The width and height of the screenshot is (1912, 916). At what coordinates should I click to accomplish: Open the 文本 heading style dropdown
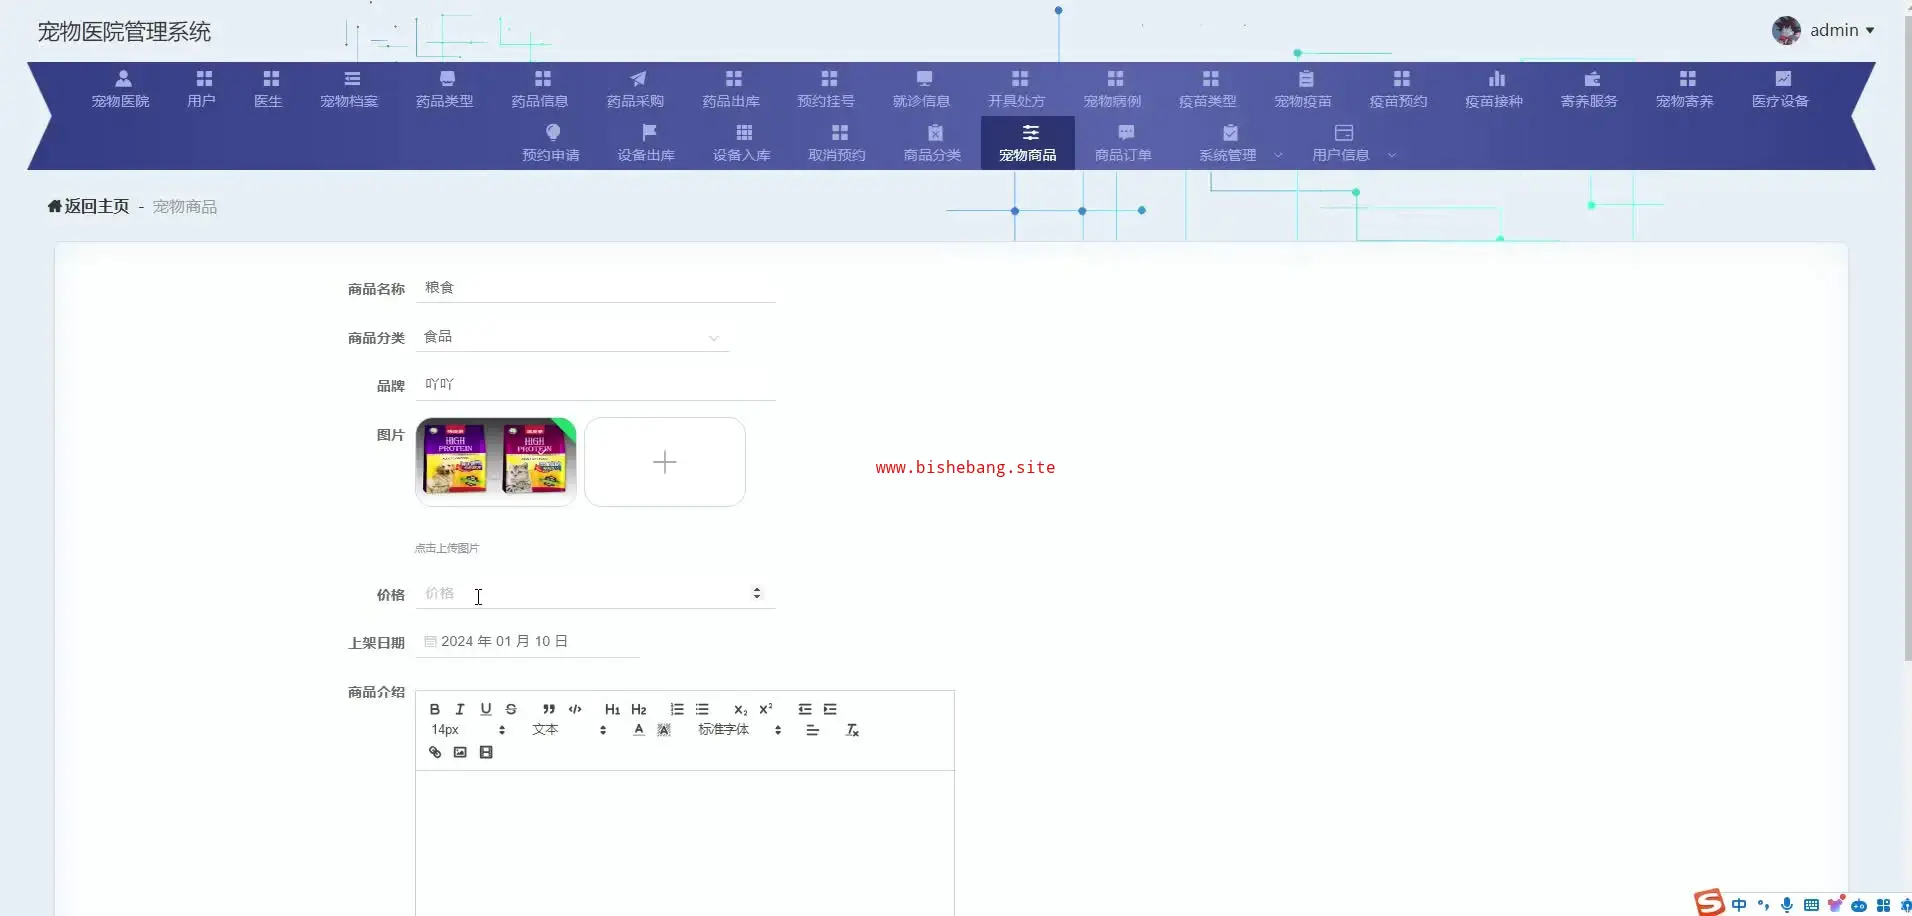(569, 730)
